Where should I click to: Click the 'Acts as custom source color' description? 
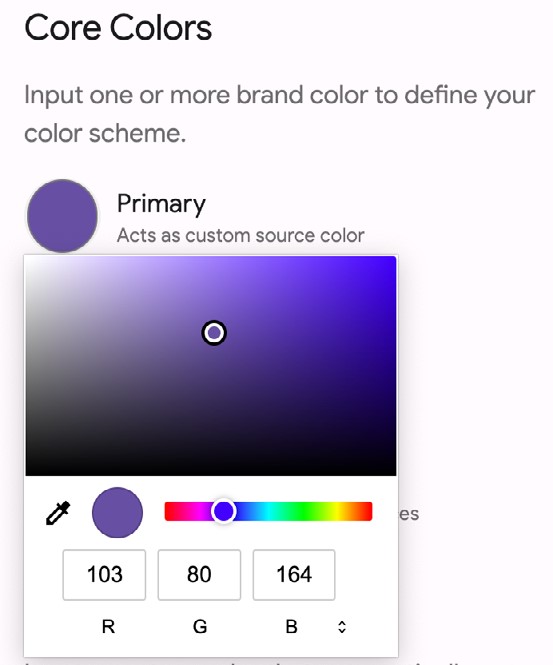(x=240, y=235)
